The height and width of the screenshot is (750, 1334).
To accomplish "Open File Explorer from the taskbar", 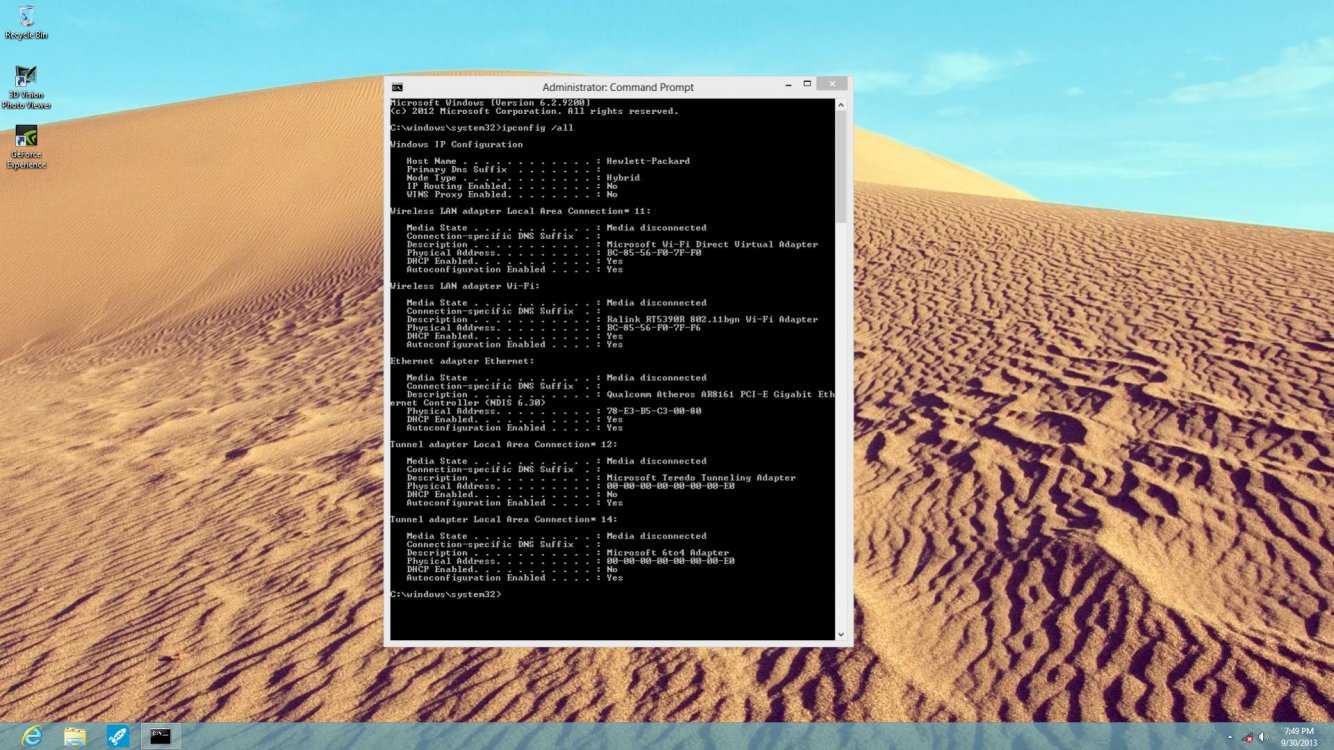I will pos(75,736).
